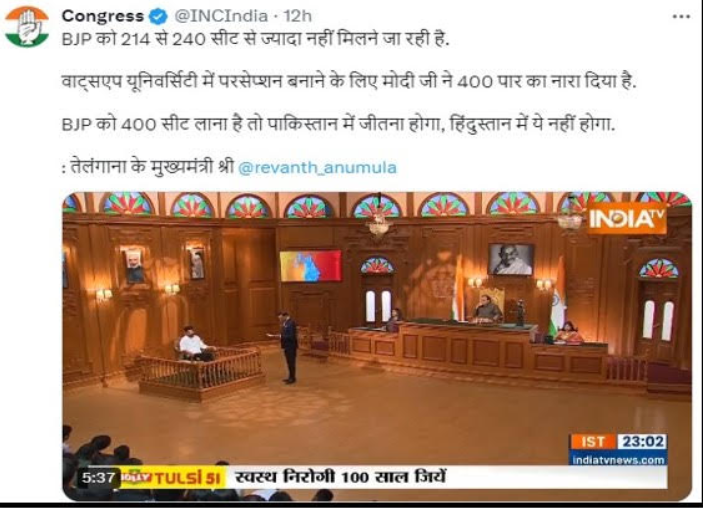Open the @INCIndia handle link
Image resolution: width=703 pixels, height=508 pixels.
[221, 16]
